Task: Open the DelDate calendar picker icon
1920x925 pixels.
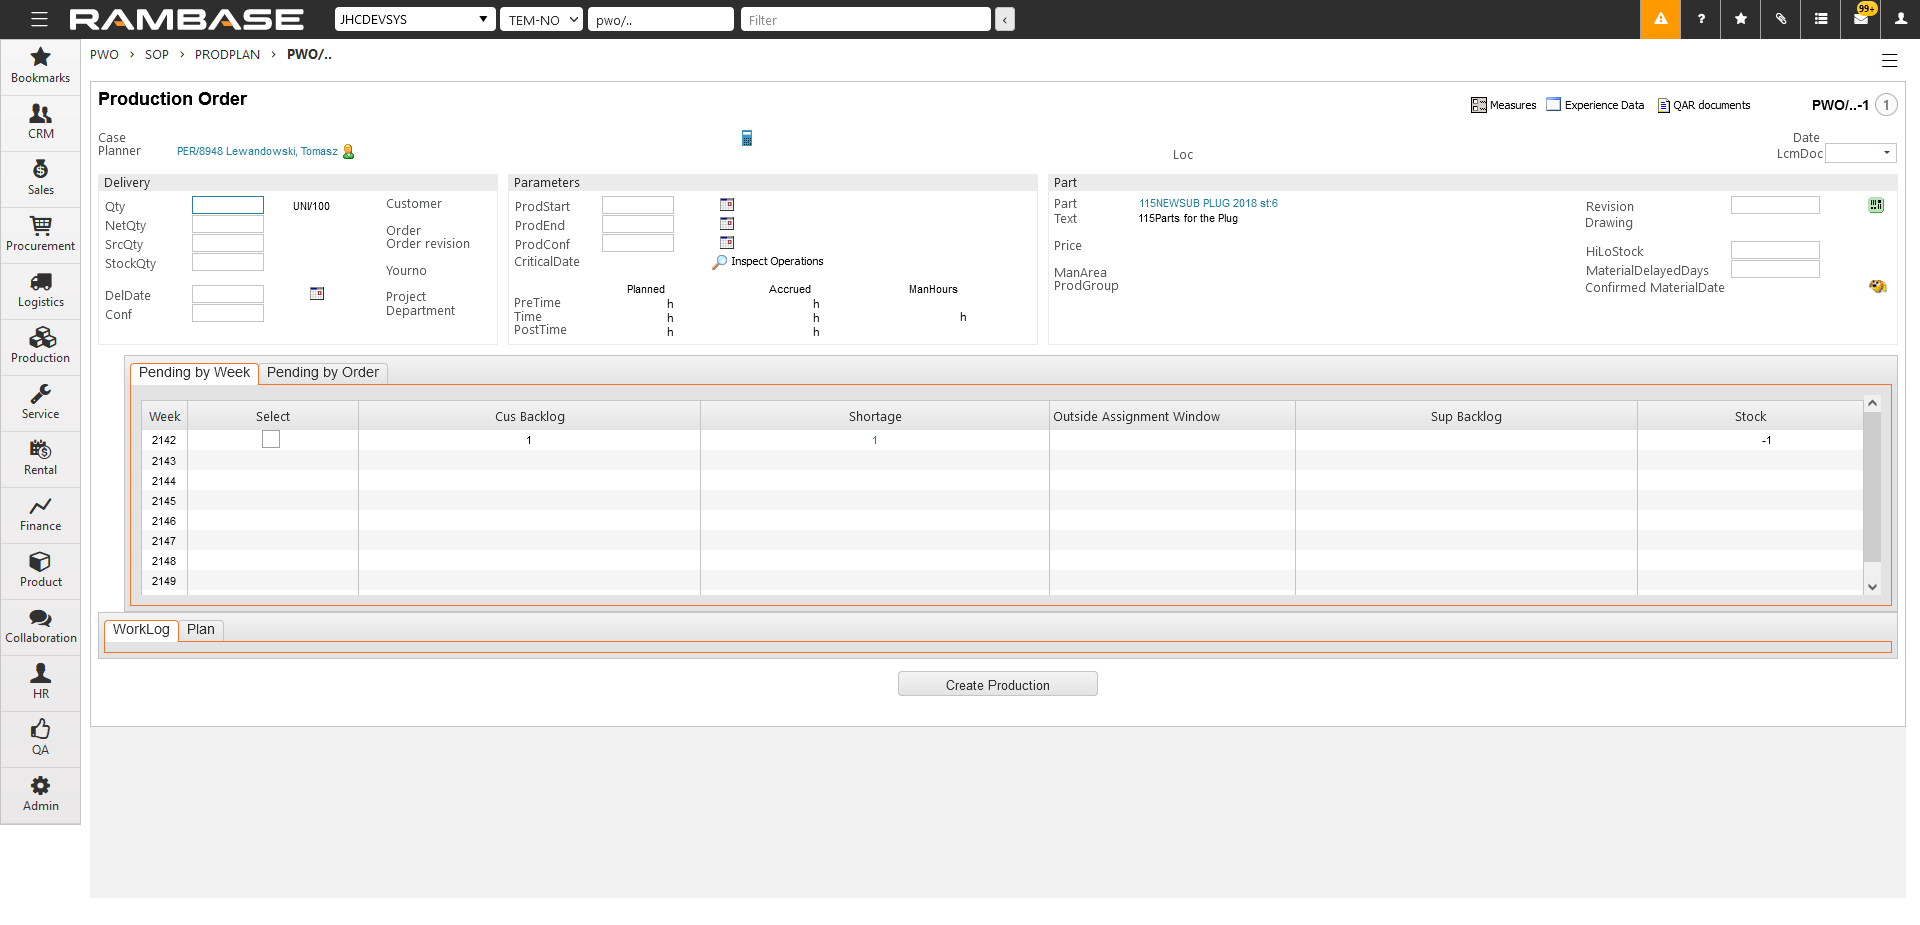Action: pos(317,294)
